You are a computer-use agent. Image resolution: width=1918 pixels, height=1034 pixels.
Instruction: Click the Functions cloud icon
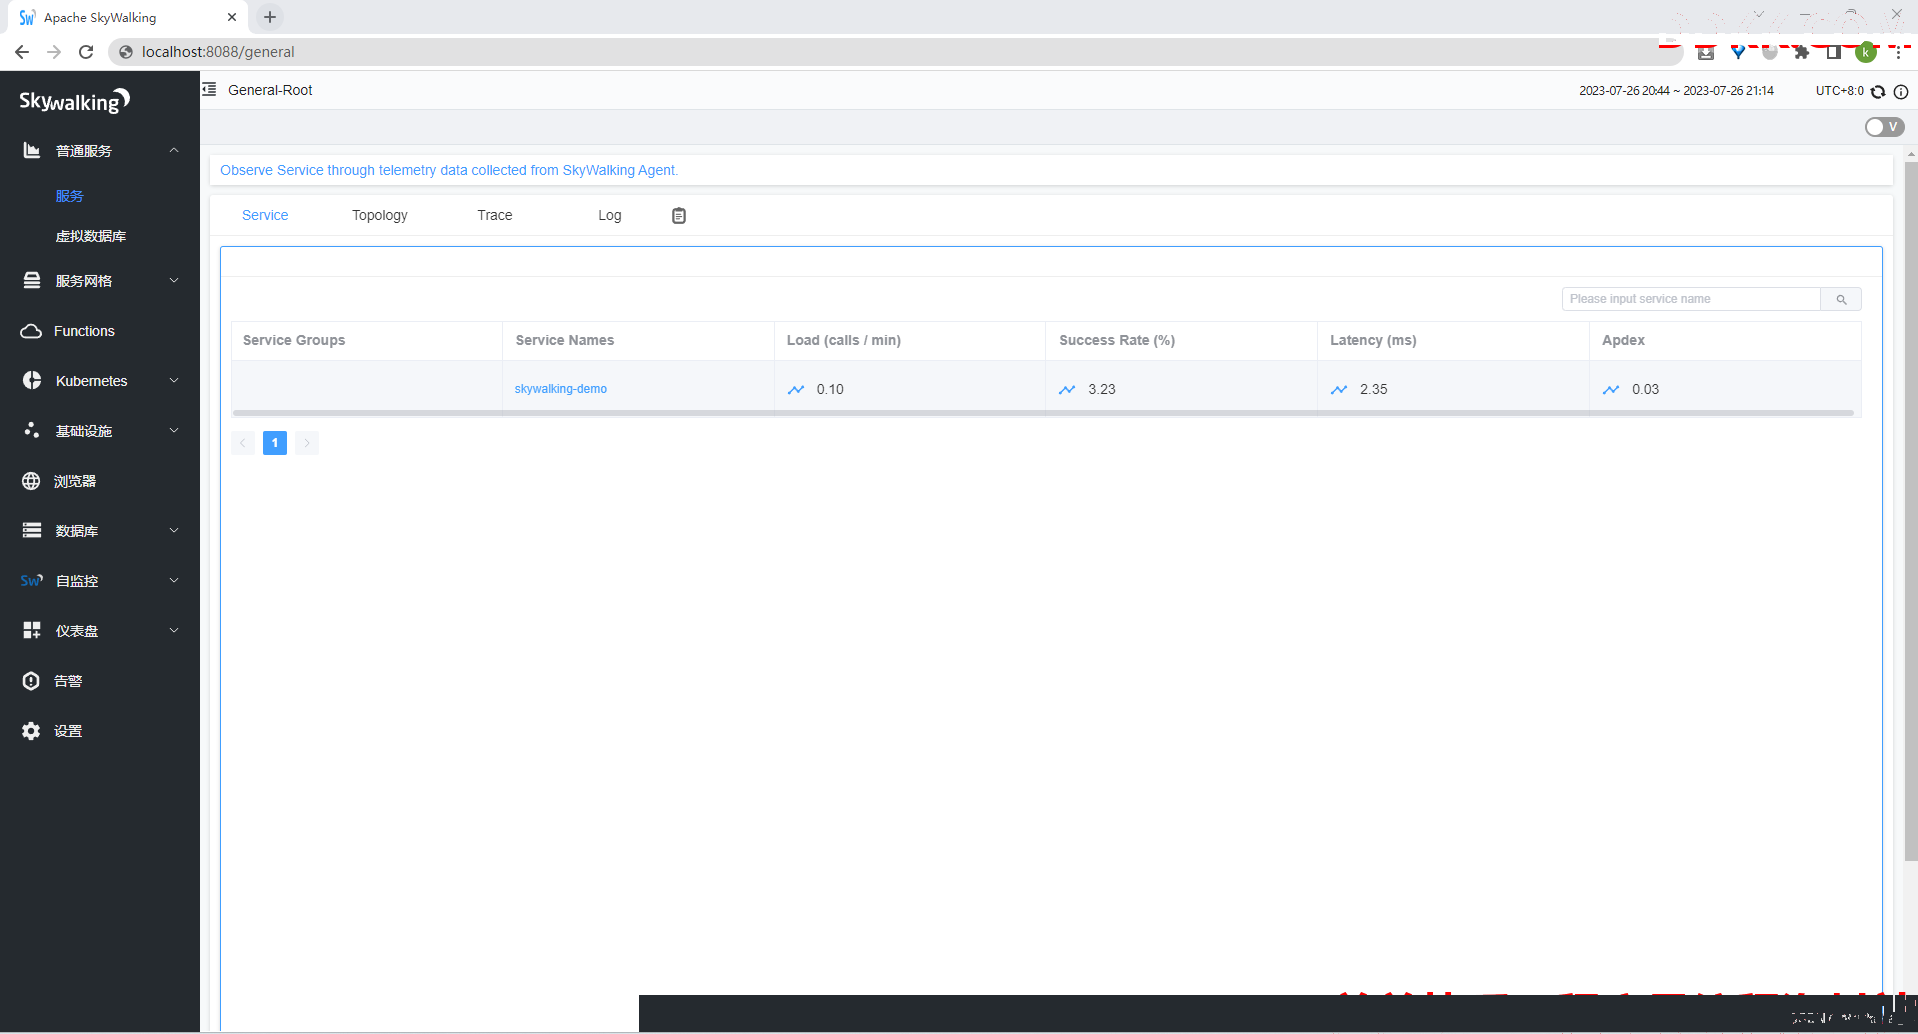pyautogui.click(x=31, y=331)
